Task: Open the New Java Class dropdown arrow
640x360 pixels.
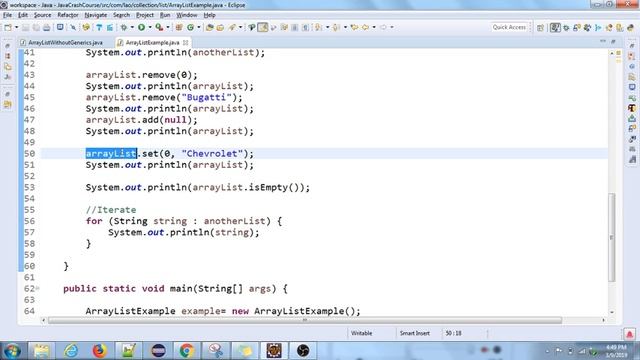Action: (x=199, y=27)
